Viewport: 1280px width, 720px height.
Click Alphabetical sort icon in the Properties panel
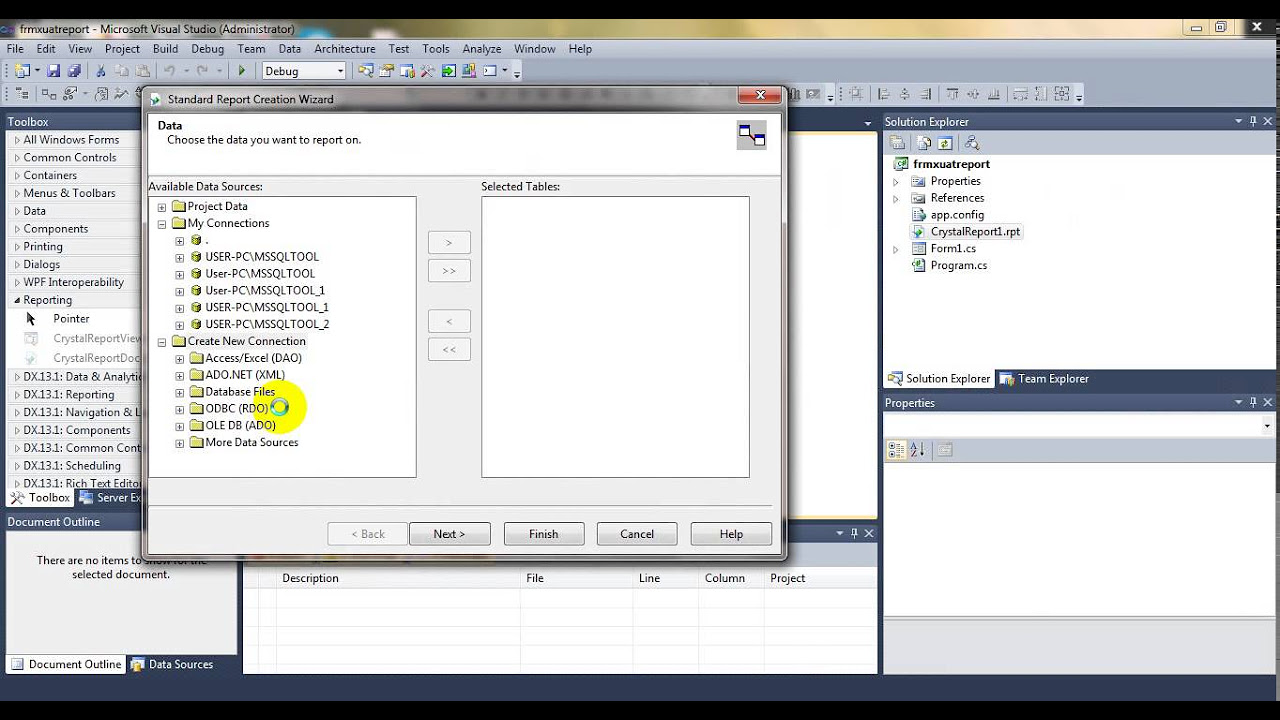pos(918,450)
